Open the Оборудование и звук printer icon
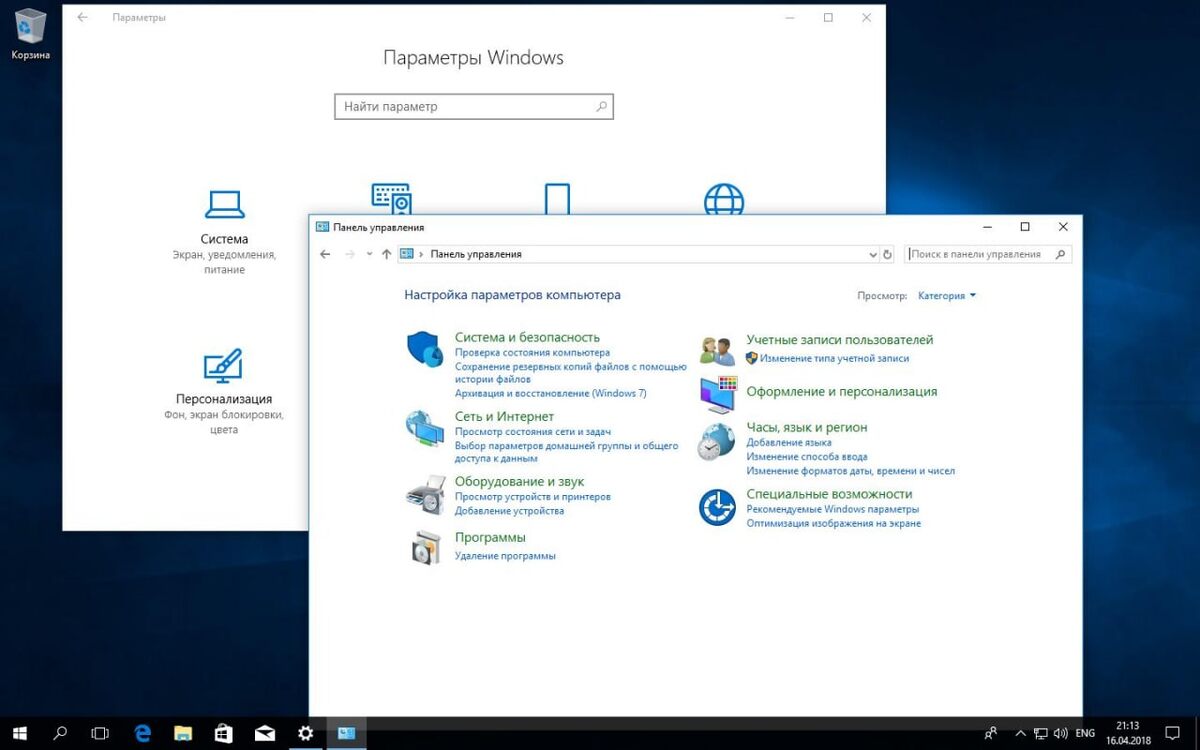The width and height of the screenshot is (1200, 750). pos(425,494)
